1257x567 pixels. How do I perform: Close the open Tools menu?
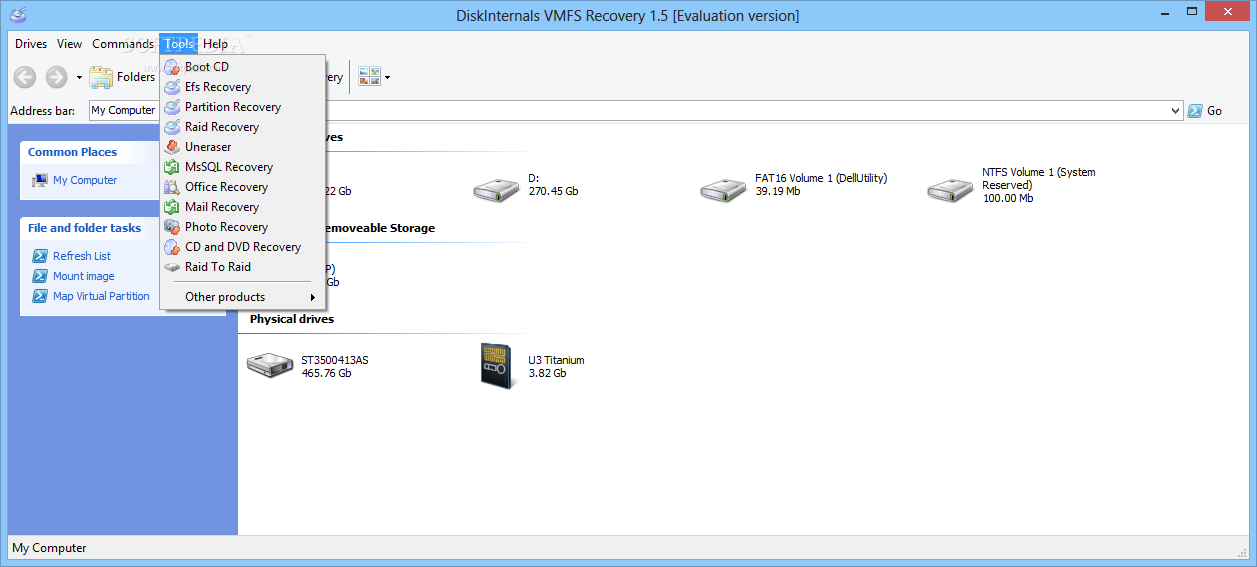179,44
